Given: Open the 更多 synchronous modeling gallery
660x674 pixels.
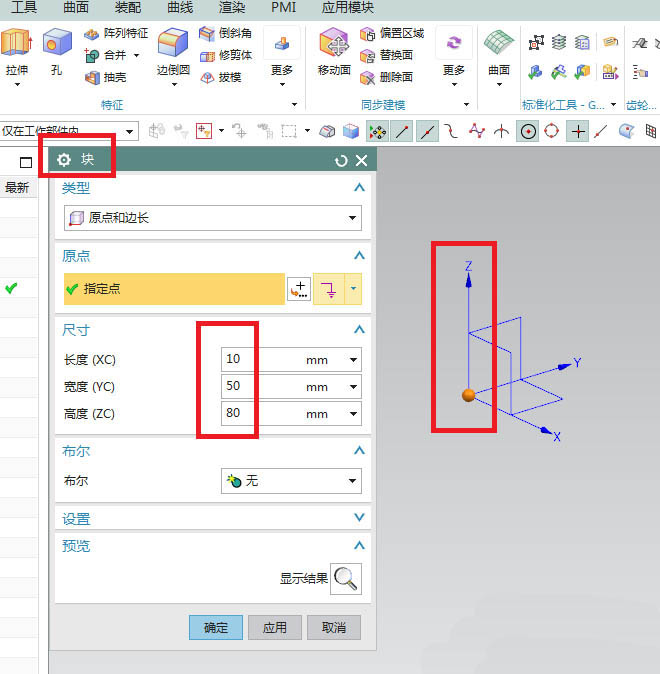Looking at the screenshot, I should coord(454,42).
